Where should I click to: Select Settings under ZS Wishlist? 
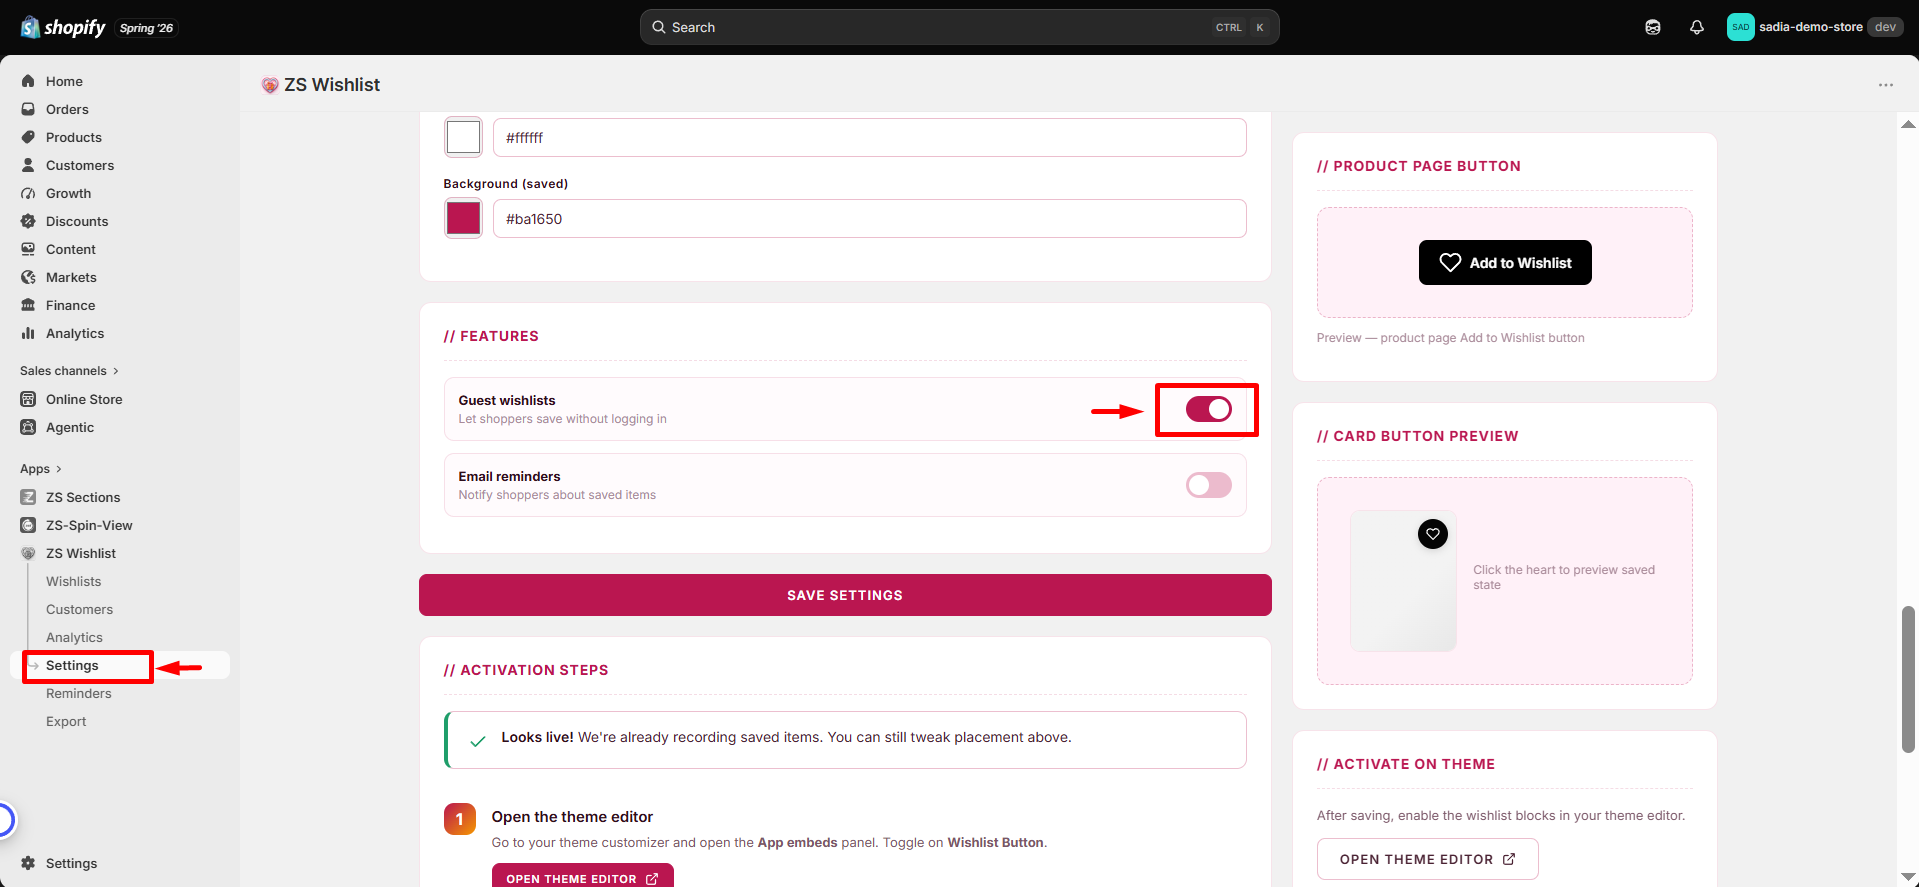pos(72,665)
